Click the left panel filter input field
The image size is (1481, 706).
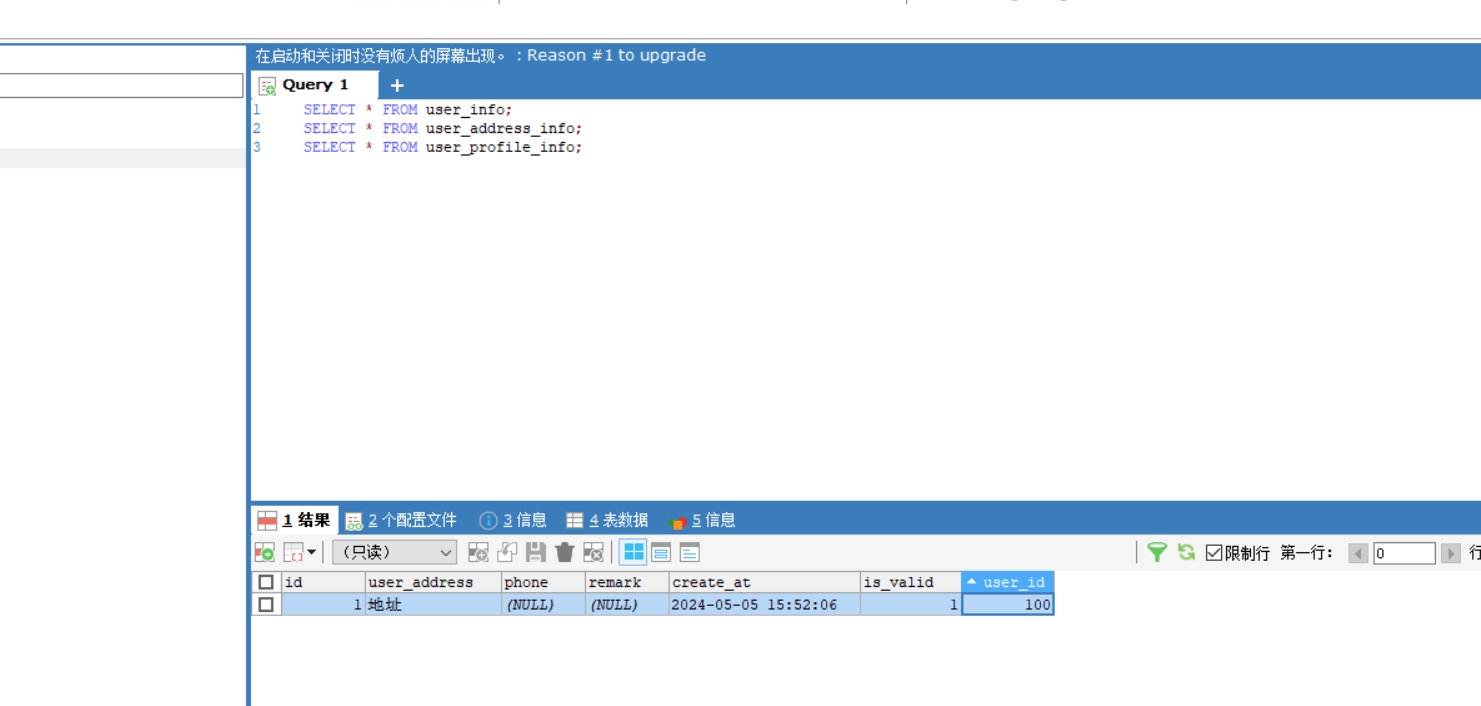(x=121, y=85)
